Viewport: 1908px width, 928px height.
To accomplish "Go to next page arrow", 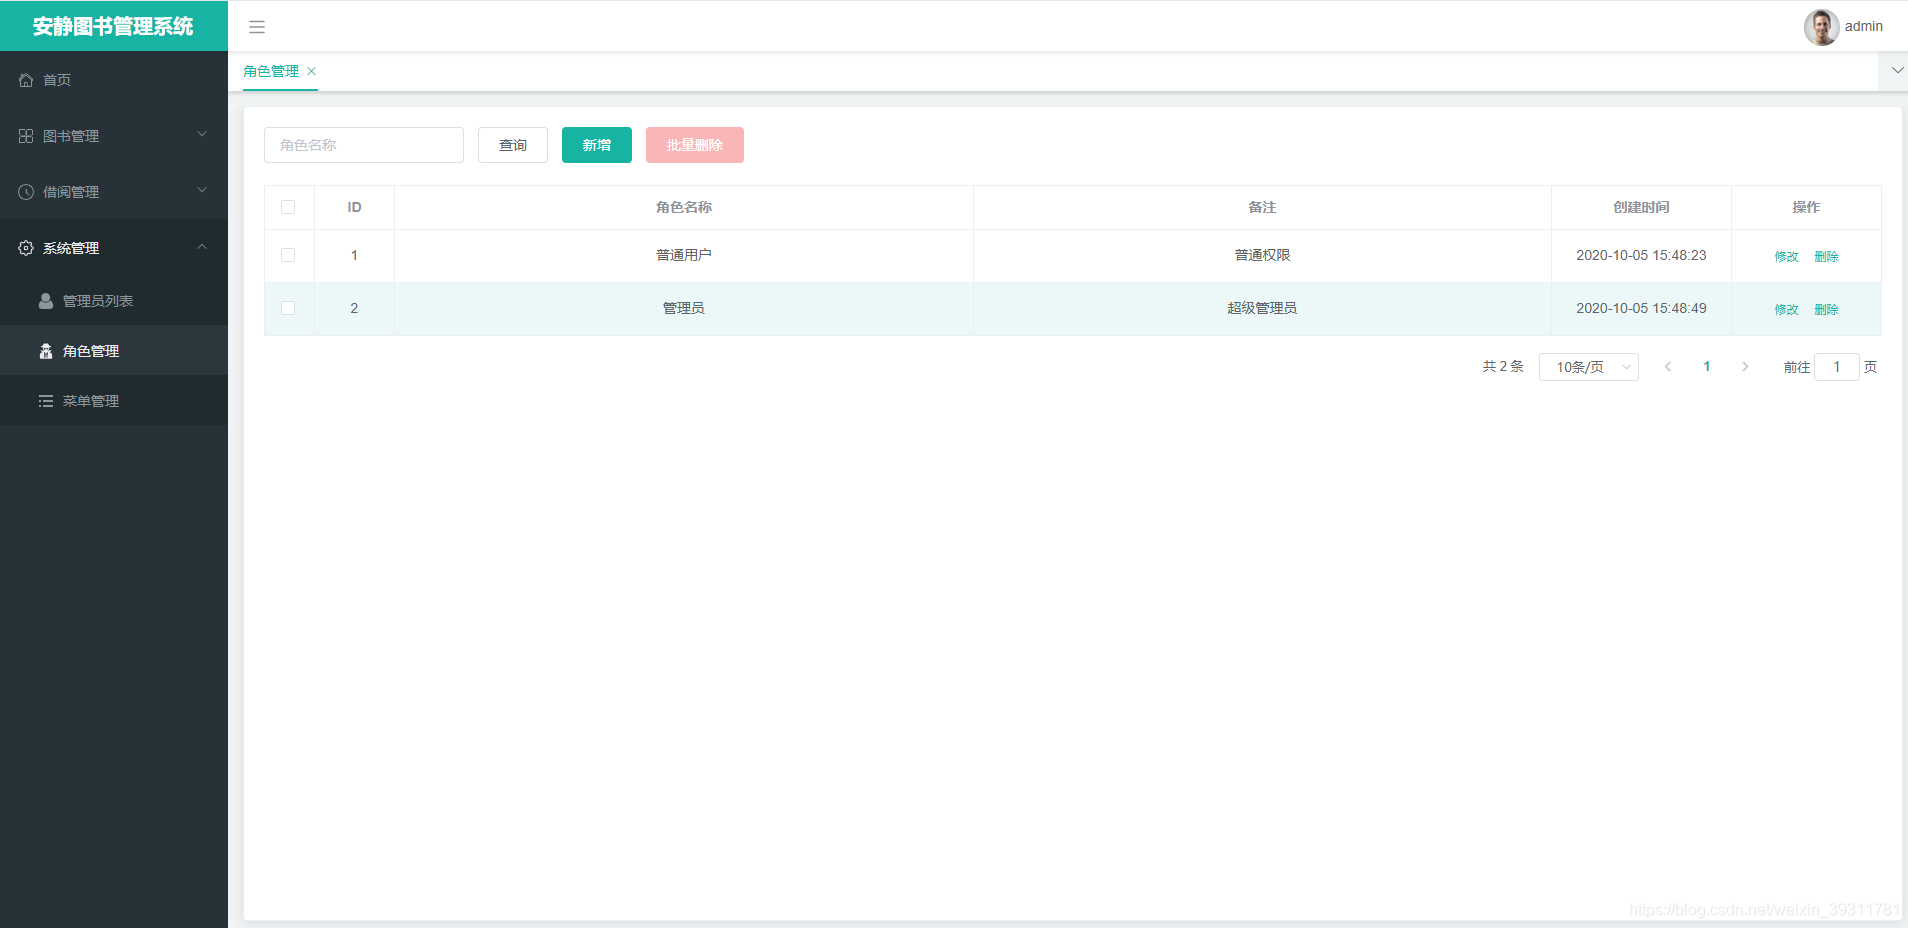I will tap(1745, 367).
